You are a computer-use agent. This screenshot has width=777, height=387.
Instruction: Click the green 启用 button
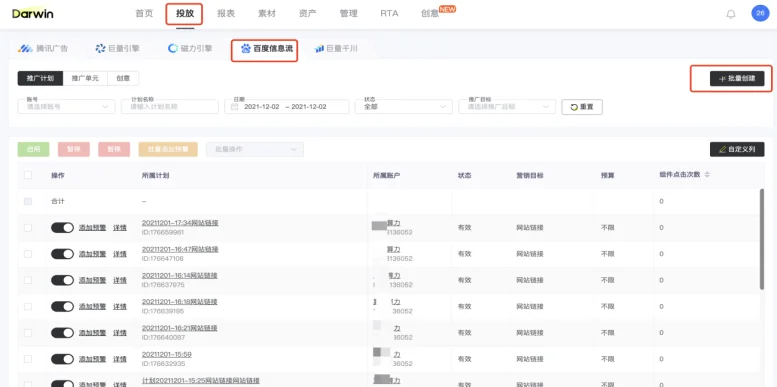point(33,149)
